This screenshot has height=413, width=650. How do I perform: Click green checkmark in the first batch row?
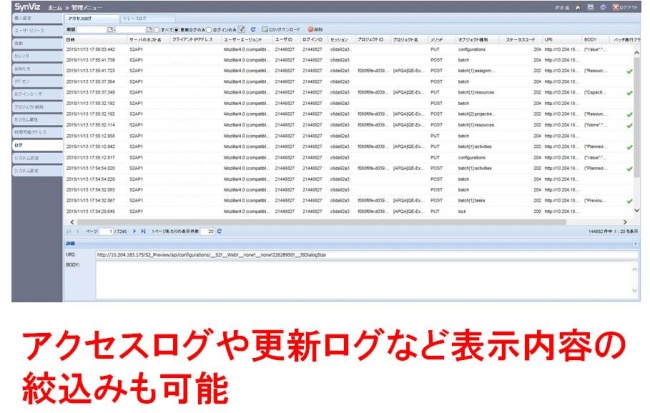pos(629,71)
